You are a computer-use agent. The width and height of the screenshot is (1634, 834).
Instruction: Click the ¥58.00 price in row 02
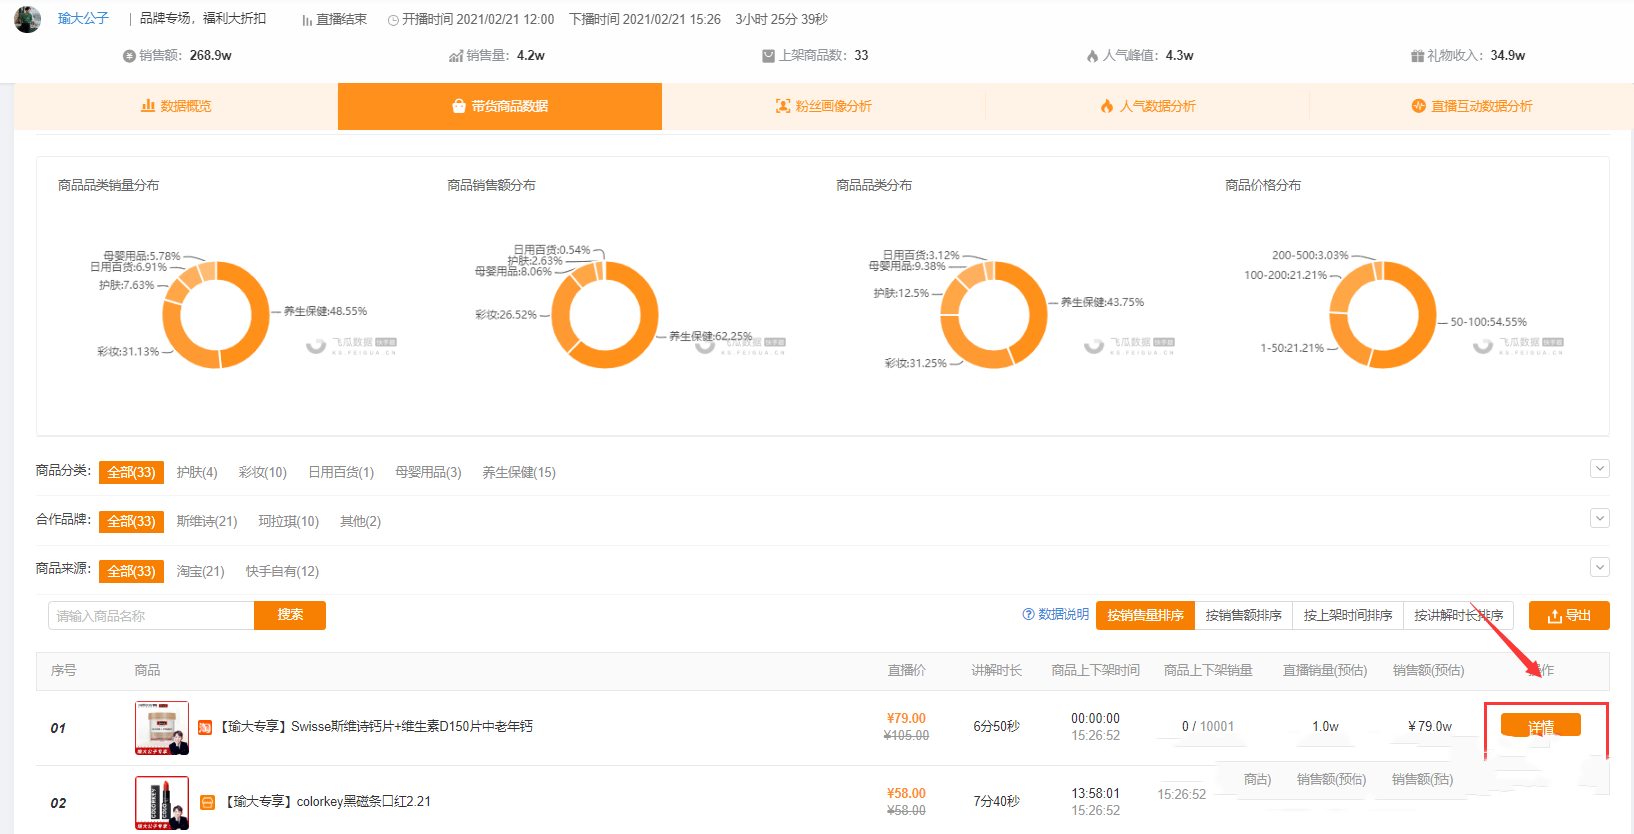(x=906, y=793)
